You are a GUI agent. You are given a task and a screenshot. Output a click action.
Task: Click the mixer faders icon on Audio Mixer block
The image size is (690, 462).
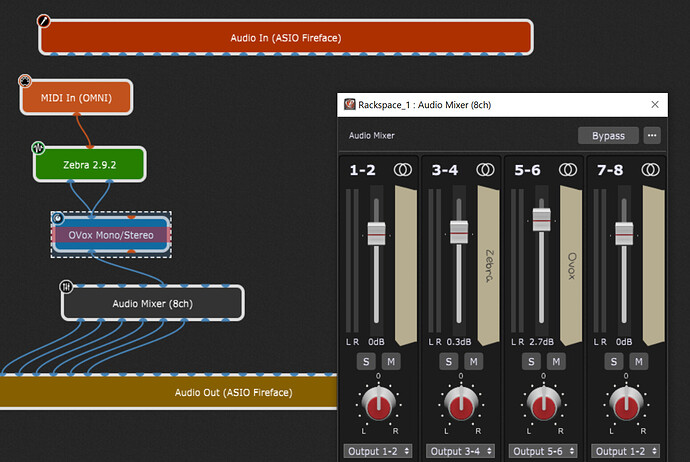(x=66, y=287)
